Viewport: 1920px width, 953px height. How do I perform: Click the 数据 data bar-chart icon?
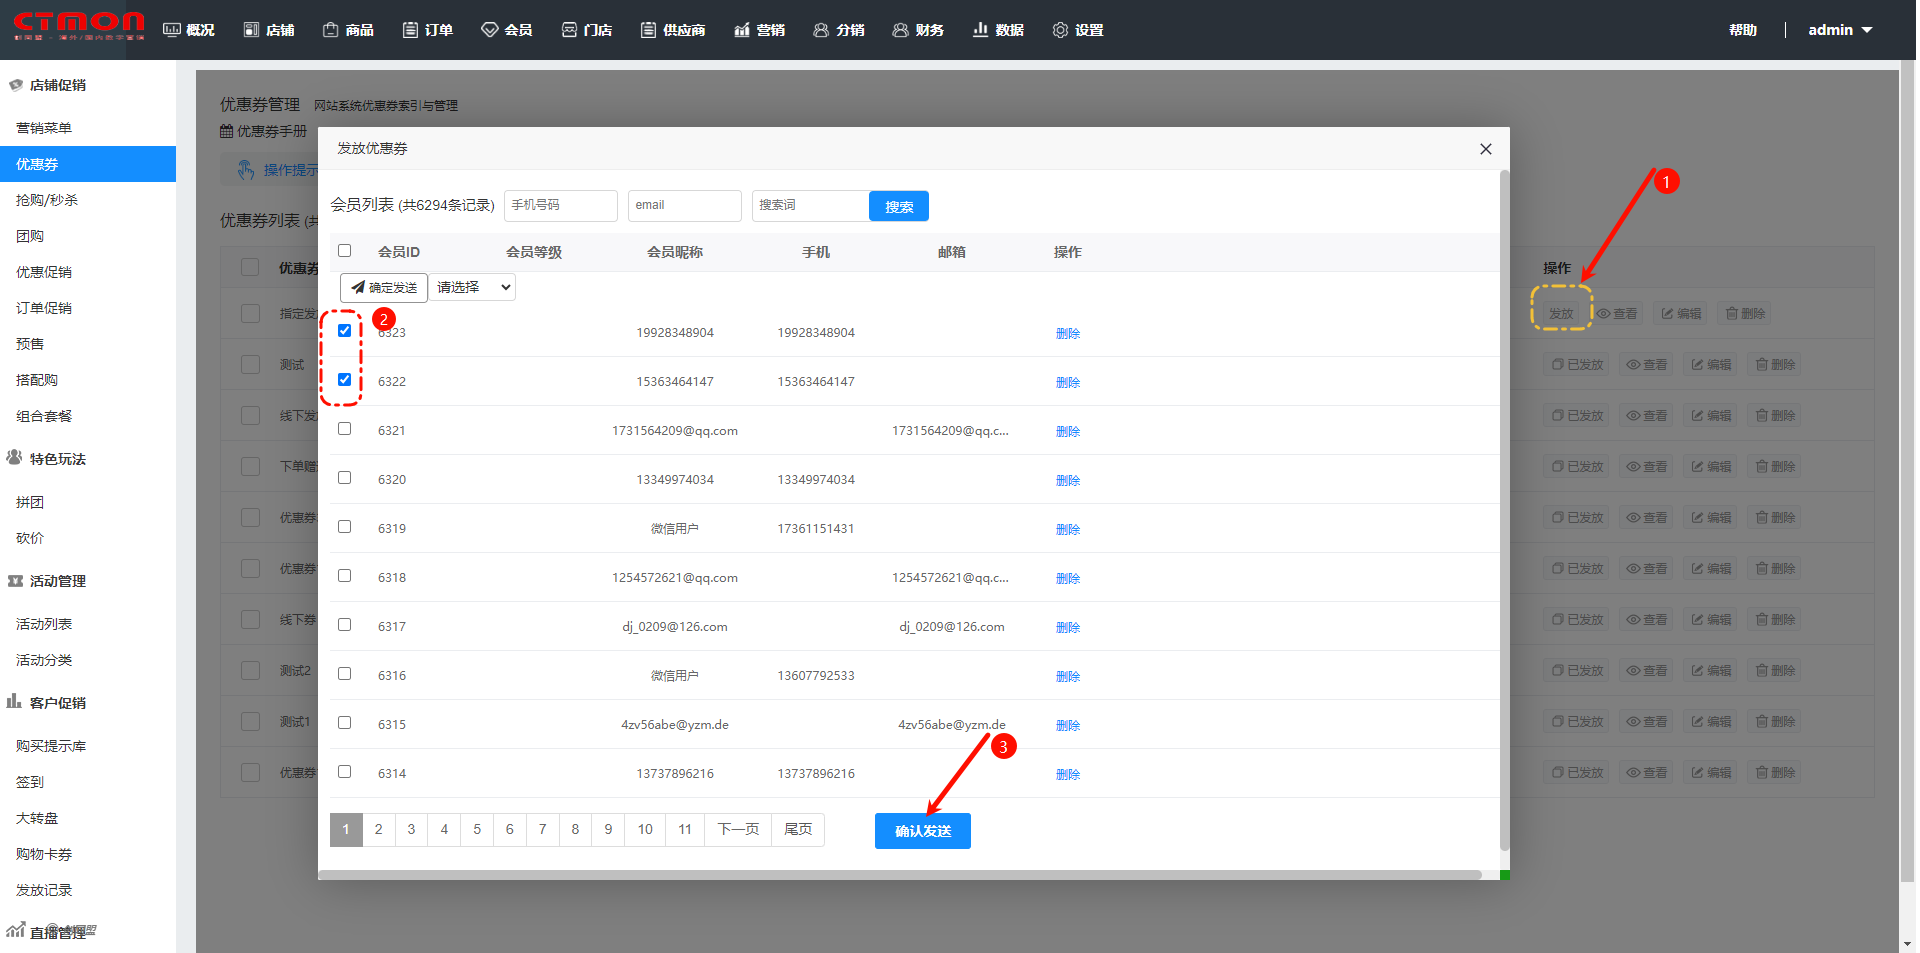coord(980,30)
